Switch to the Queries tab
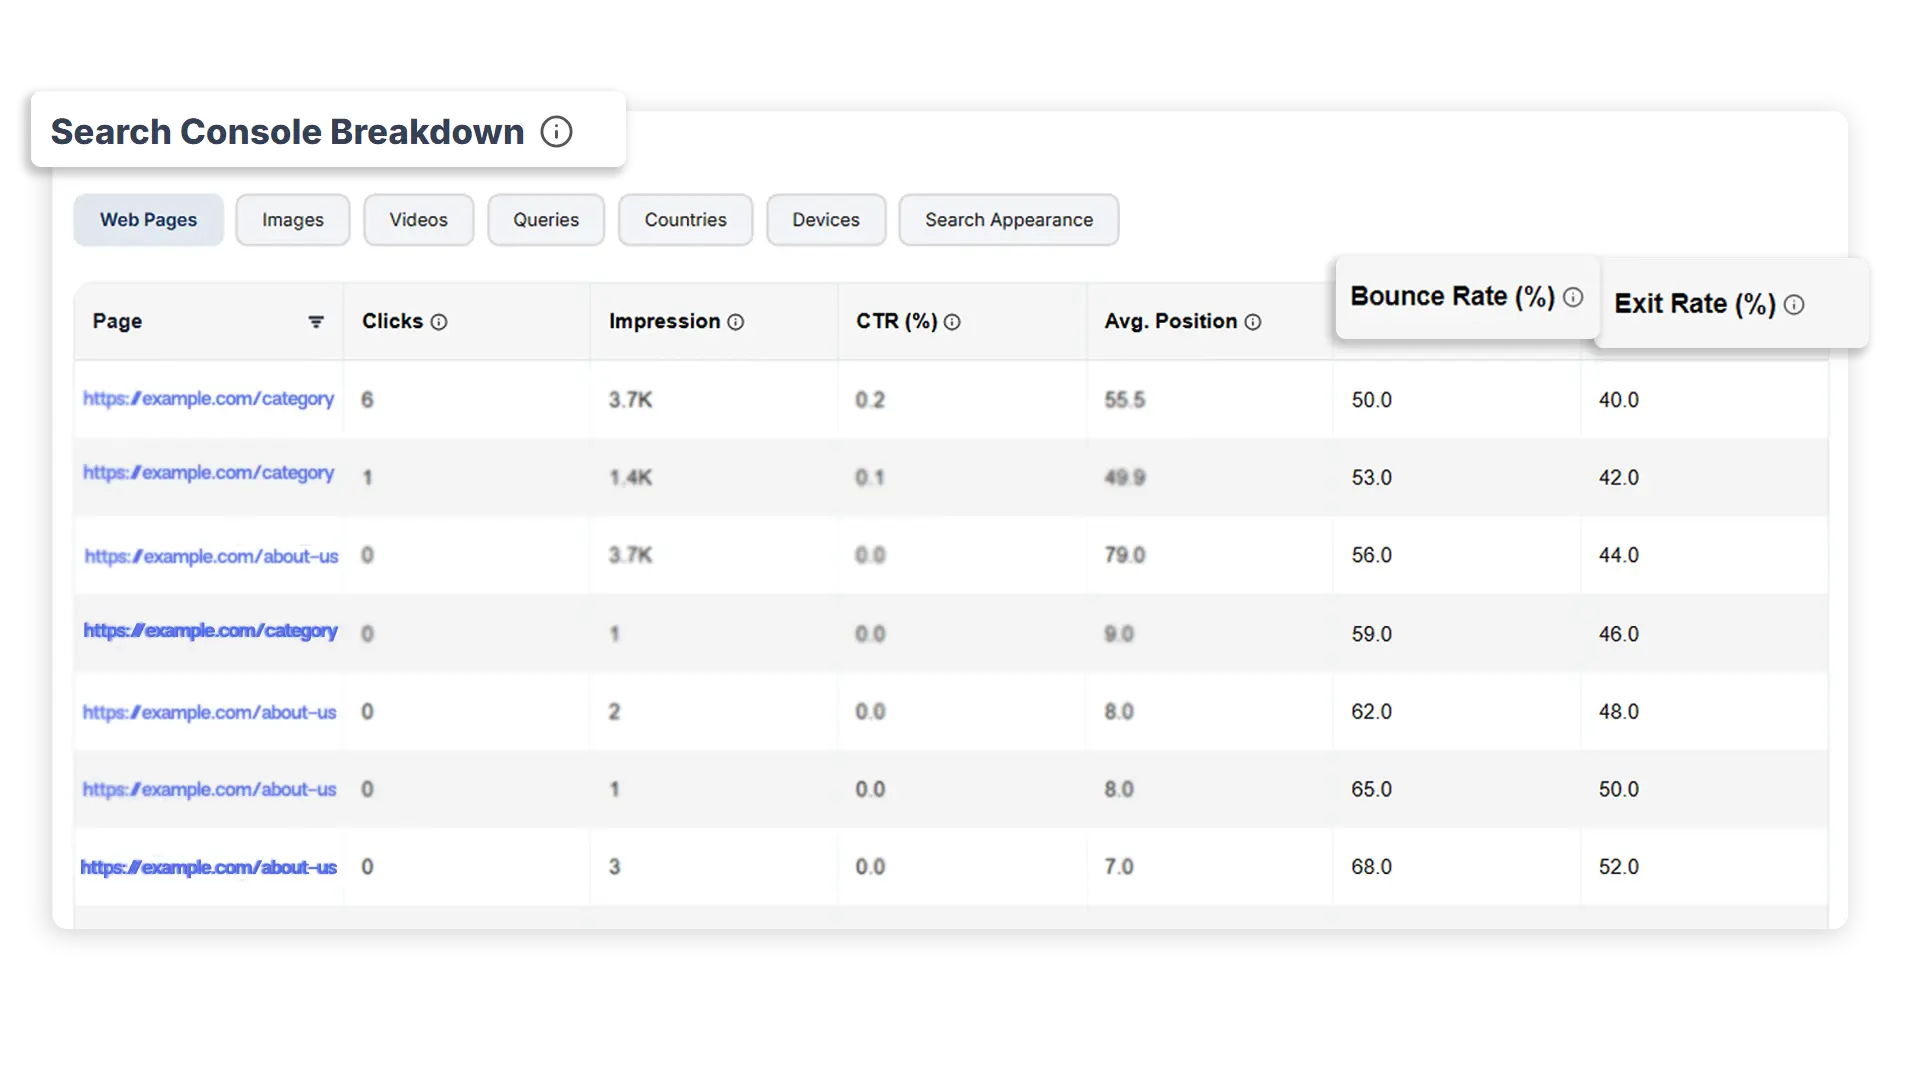The height and width of the screenshot is (1080, 1920). click(x=546, y=220)
